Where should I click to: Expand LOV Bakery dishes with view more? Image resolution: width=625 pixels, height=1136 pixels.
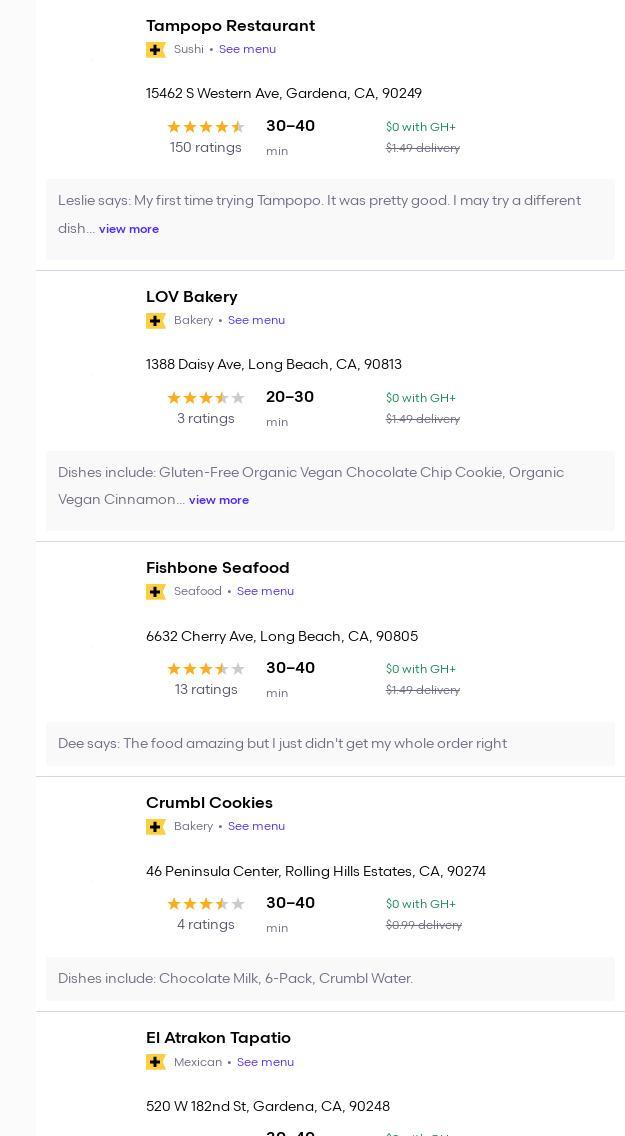click(219, 500)
